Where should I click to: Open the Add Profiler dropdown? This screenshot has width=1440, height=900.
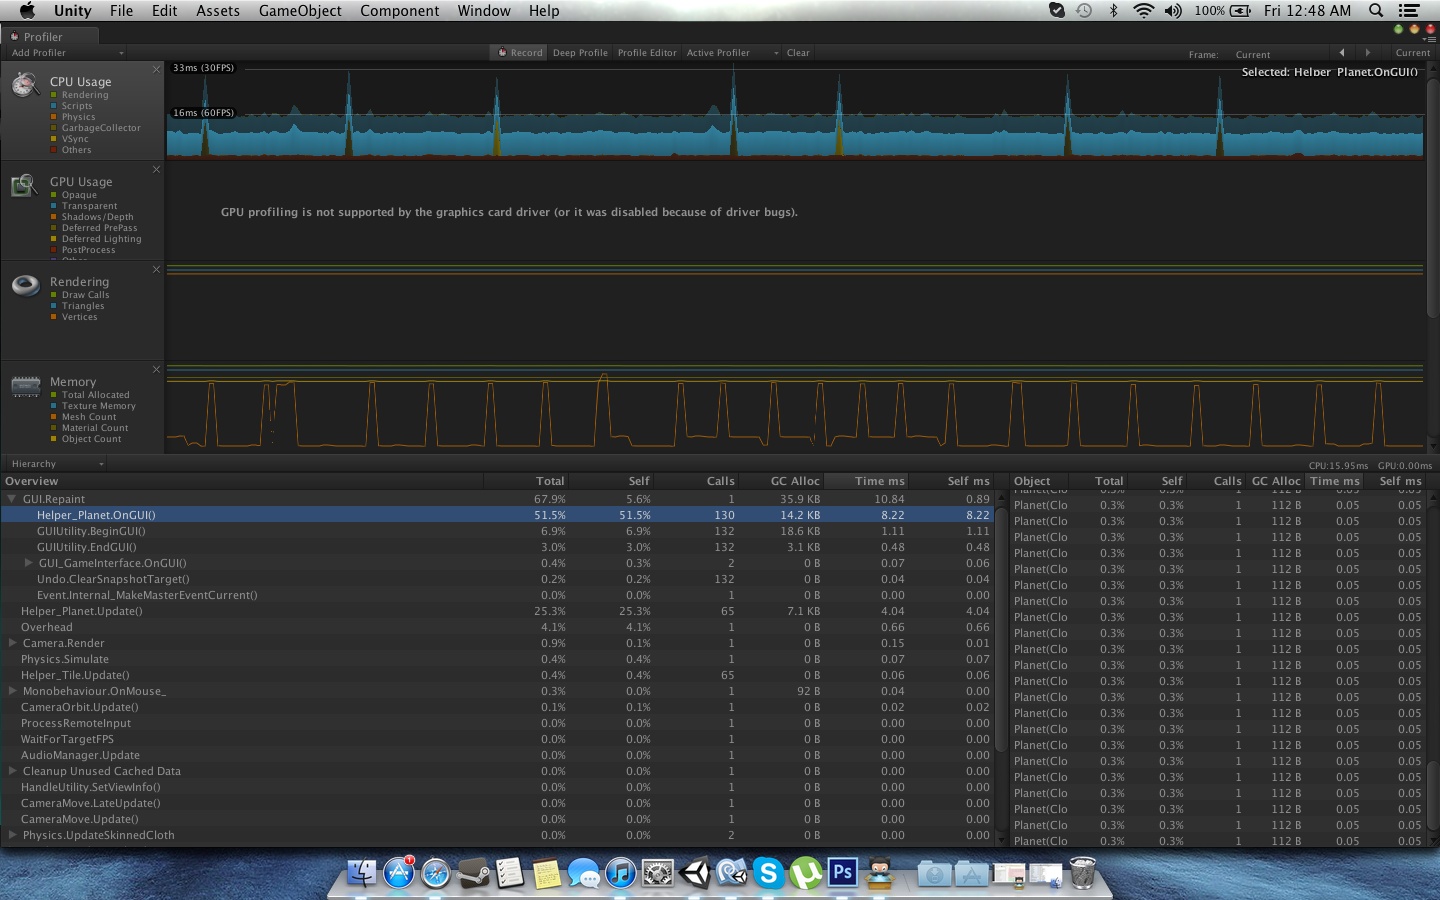click(66, 53)
